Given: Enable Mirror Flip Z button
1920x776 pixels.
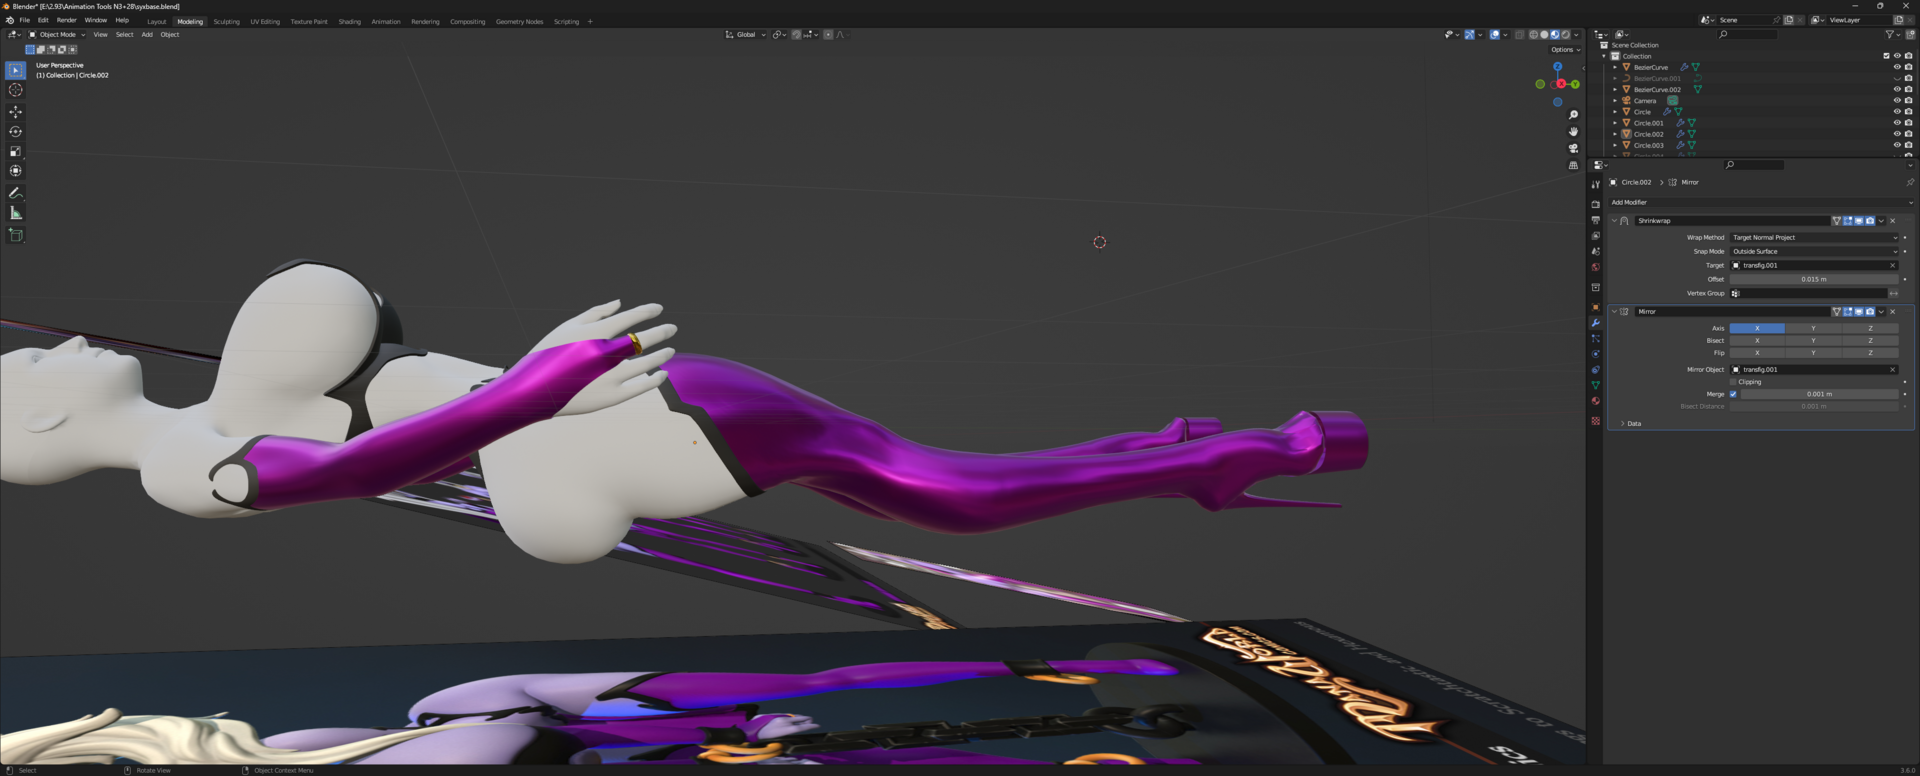Looking at the screenshot, I should (1870, 352).
